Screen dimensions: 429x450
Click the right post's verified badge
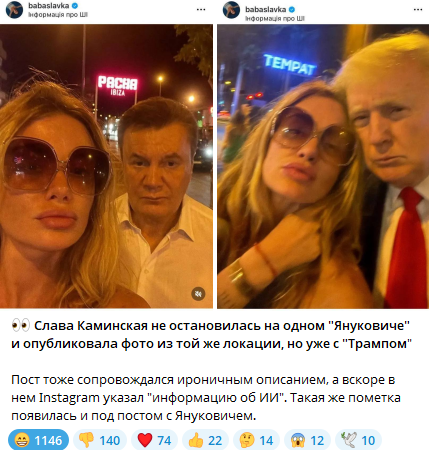[x=292, y=9]
